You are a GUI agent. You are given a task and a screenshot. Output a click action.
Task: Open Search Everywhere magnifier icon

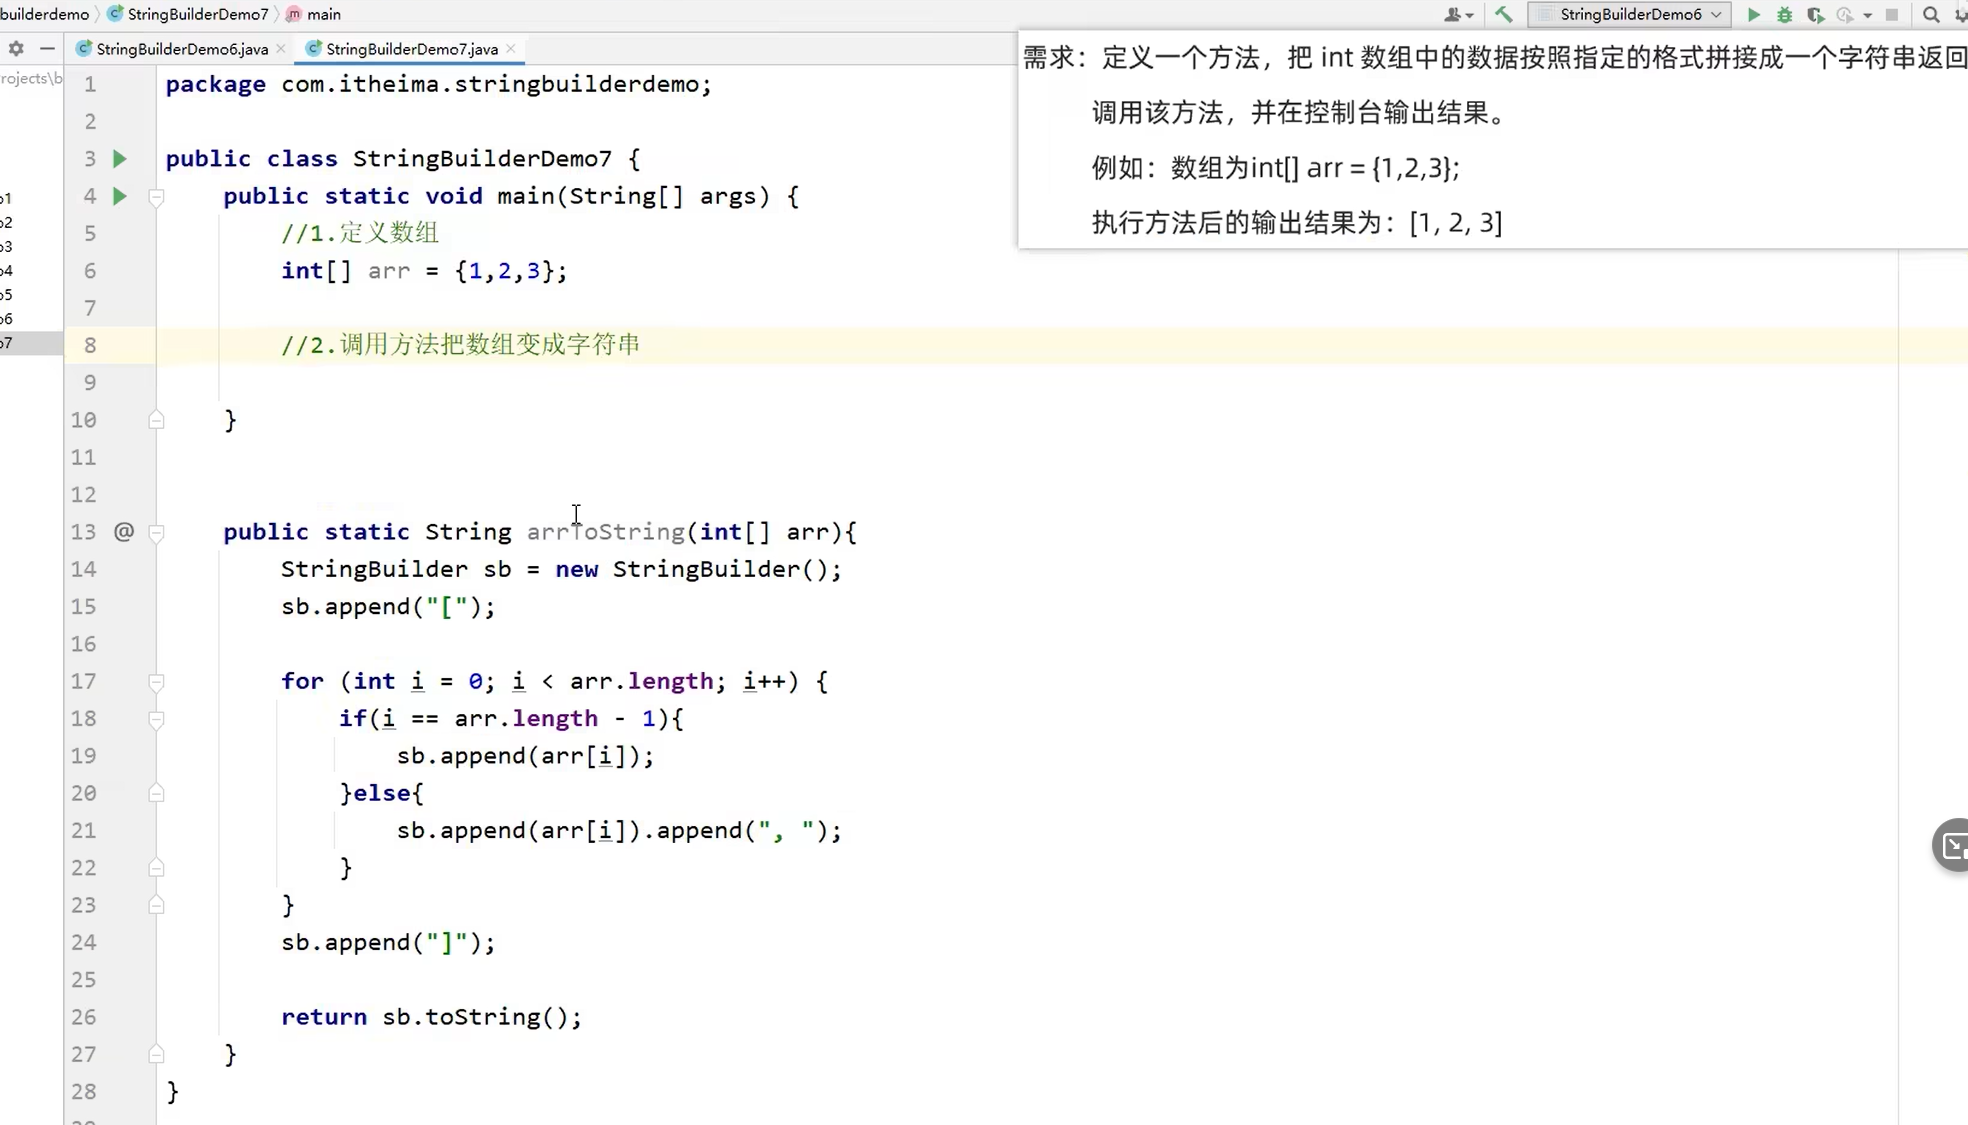tap(1931, 14)
